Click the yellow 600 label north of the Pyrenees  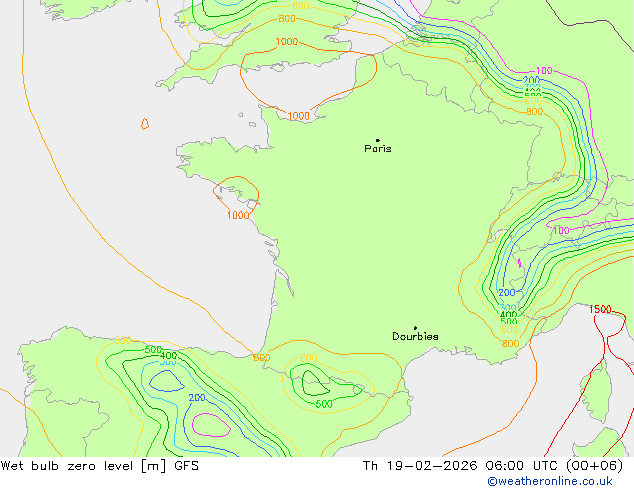tap(309, 358)
